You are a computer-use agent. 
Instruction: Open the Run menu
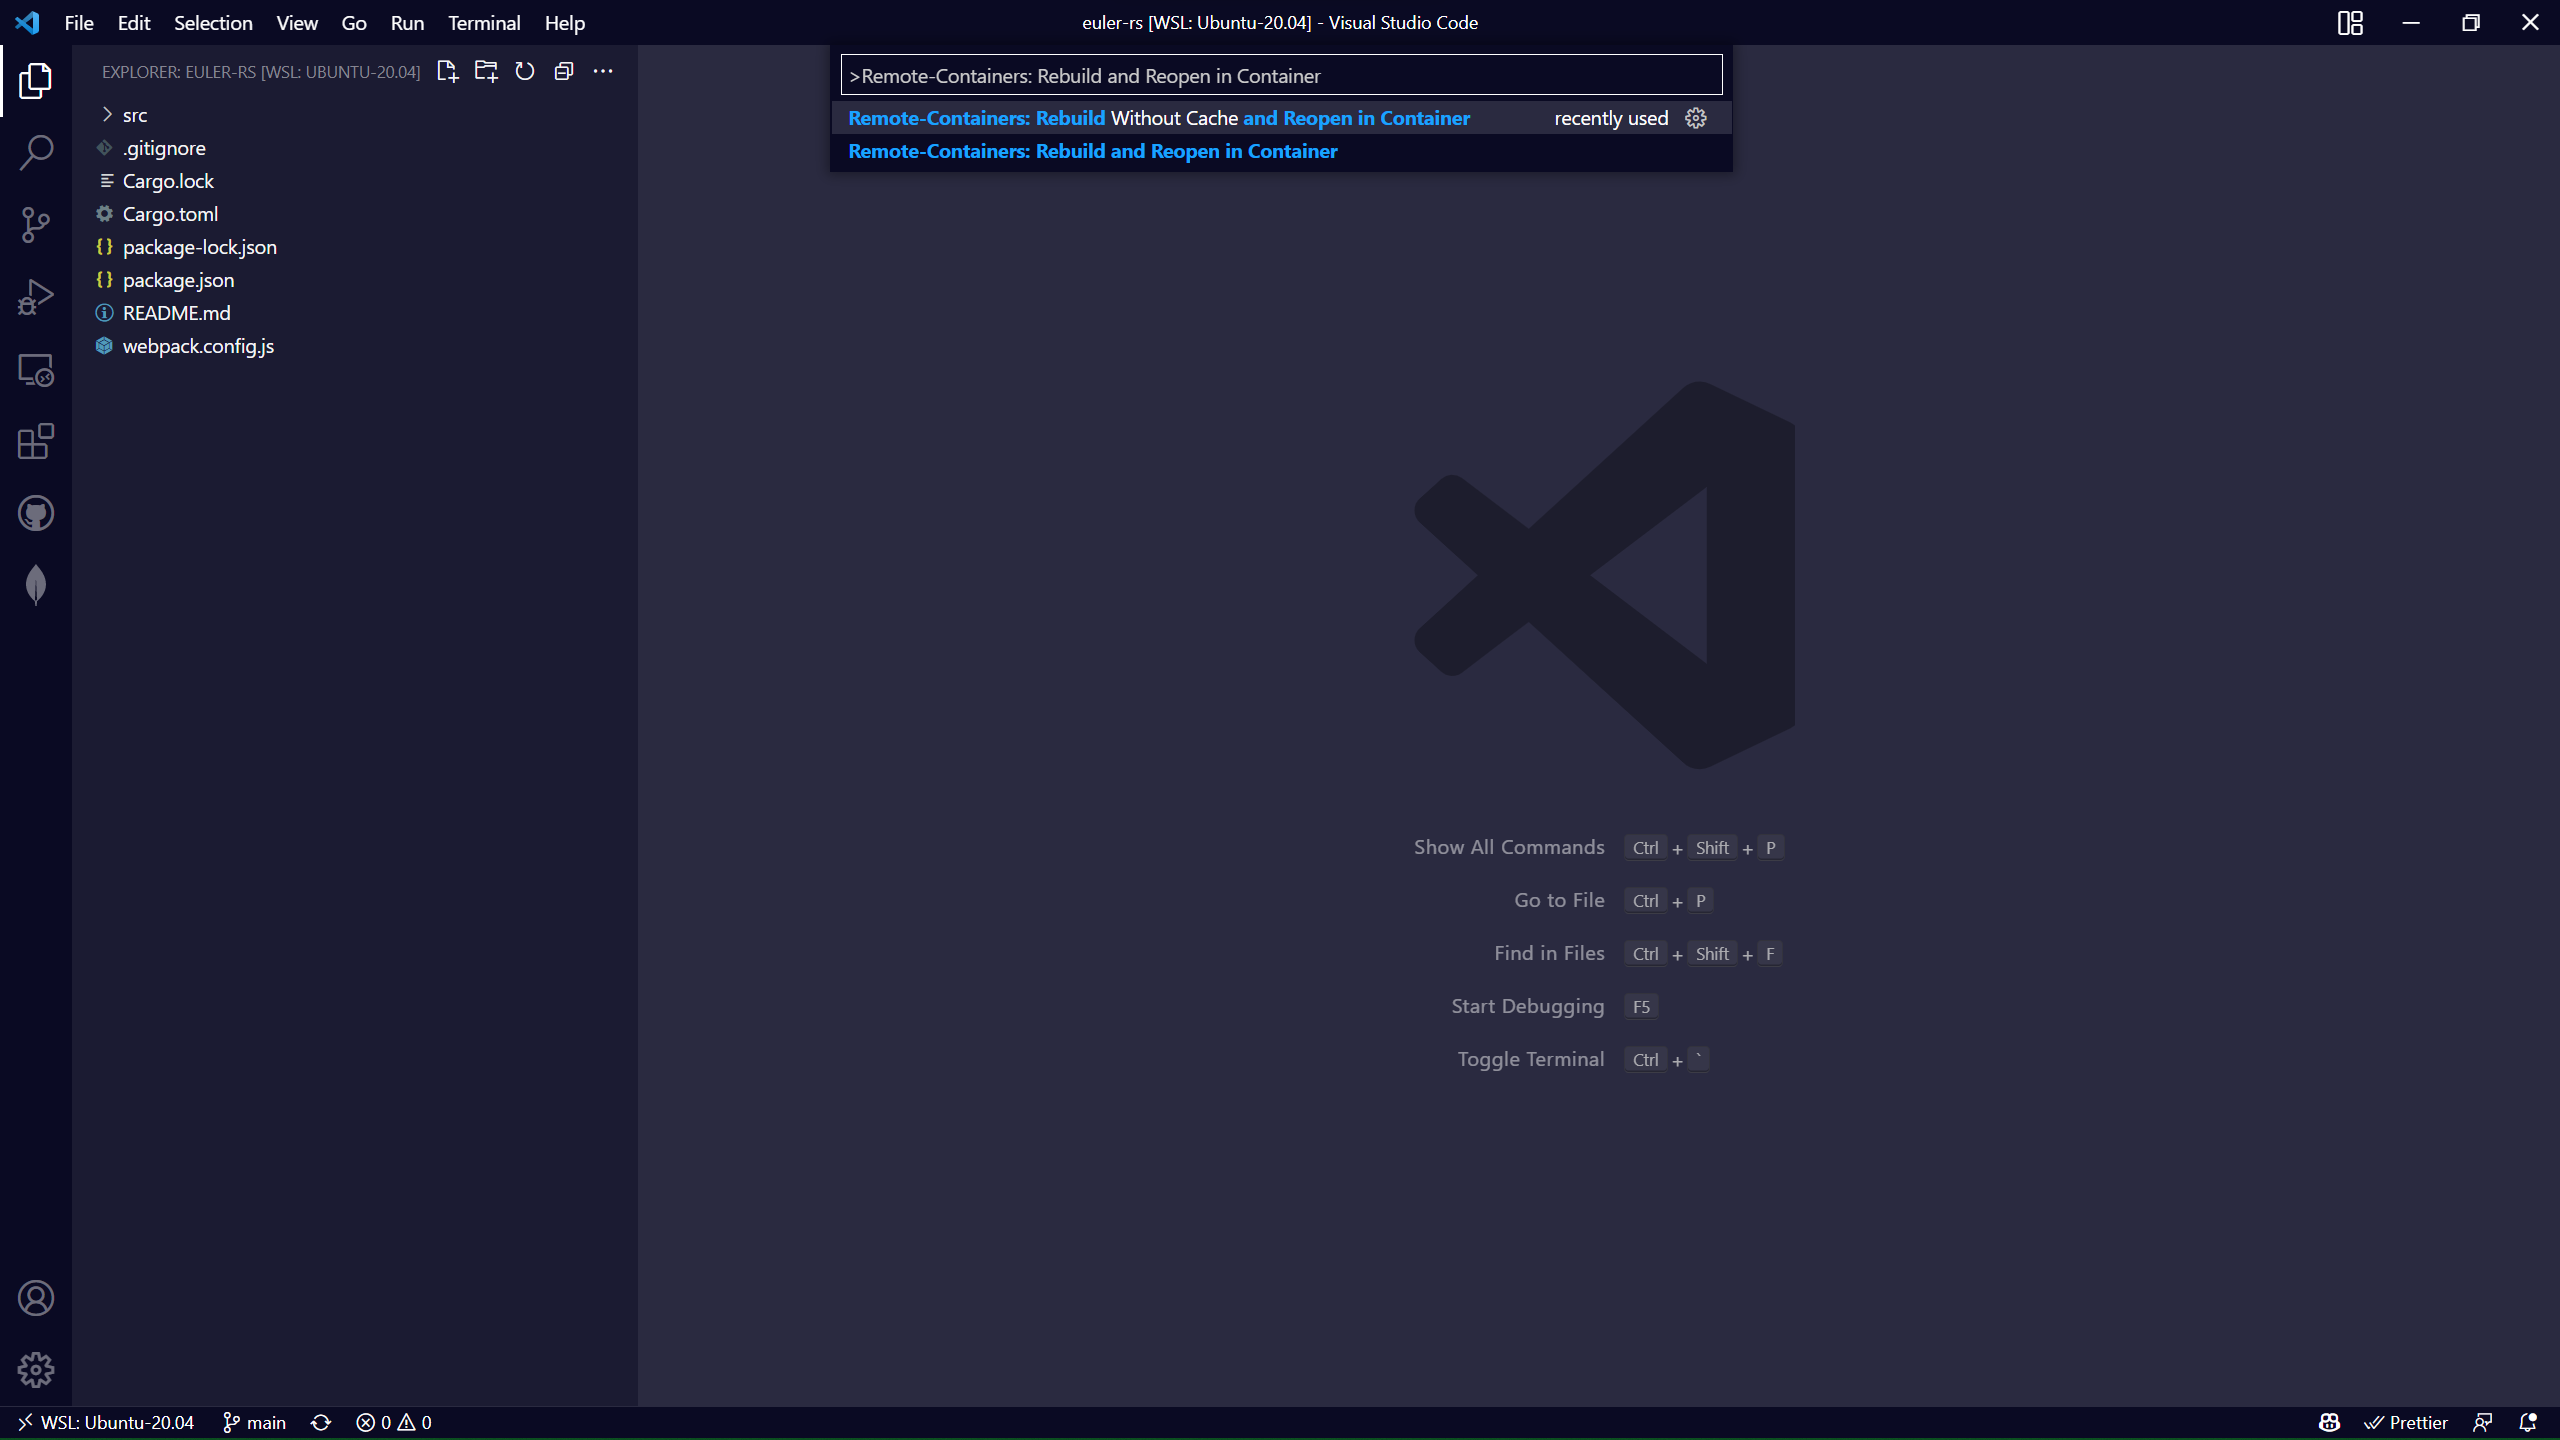pyautogui.click(x=407, y=22)
